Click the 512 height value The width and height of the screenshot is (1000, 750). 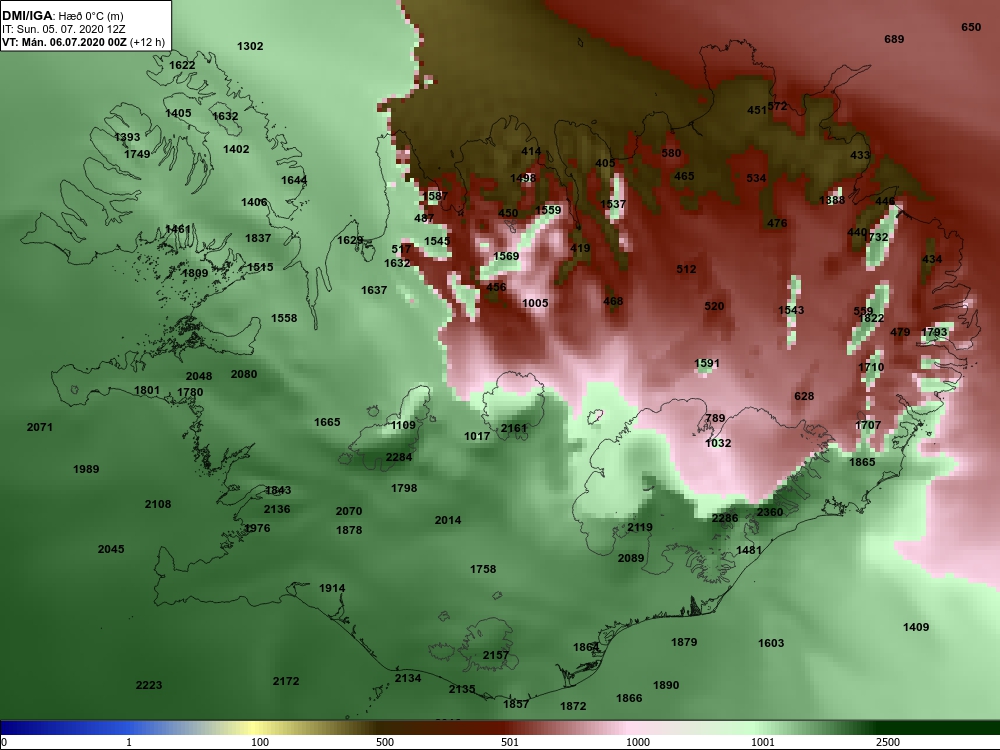686,270
